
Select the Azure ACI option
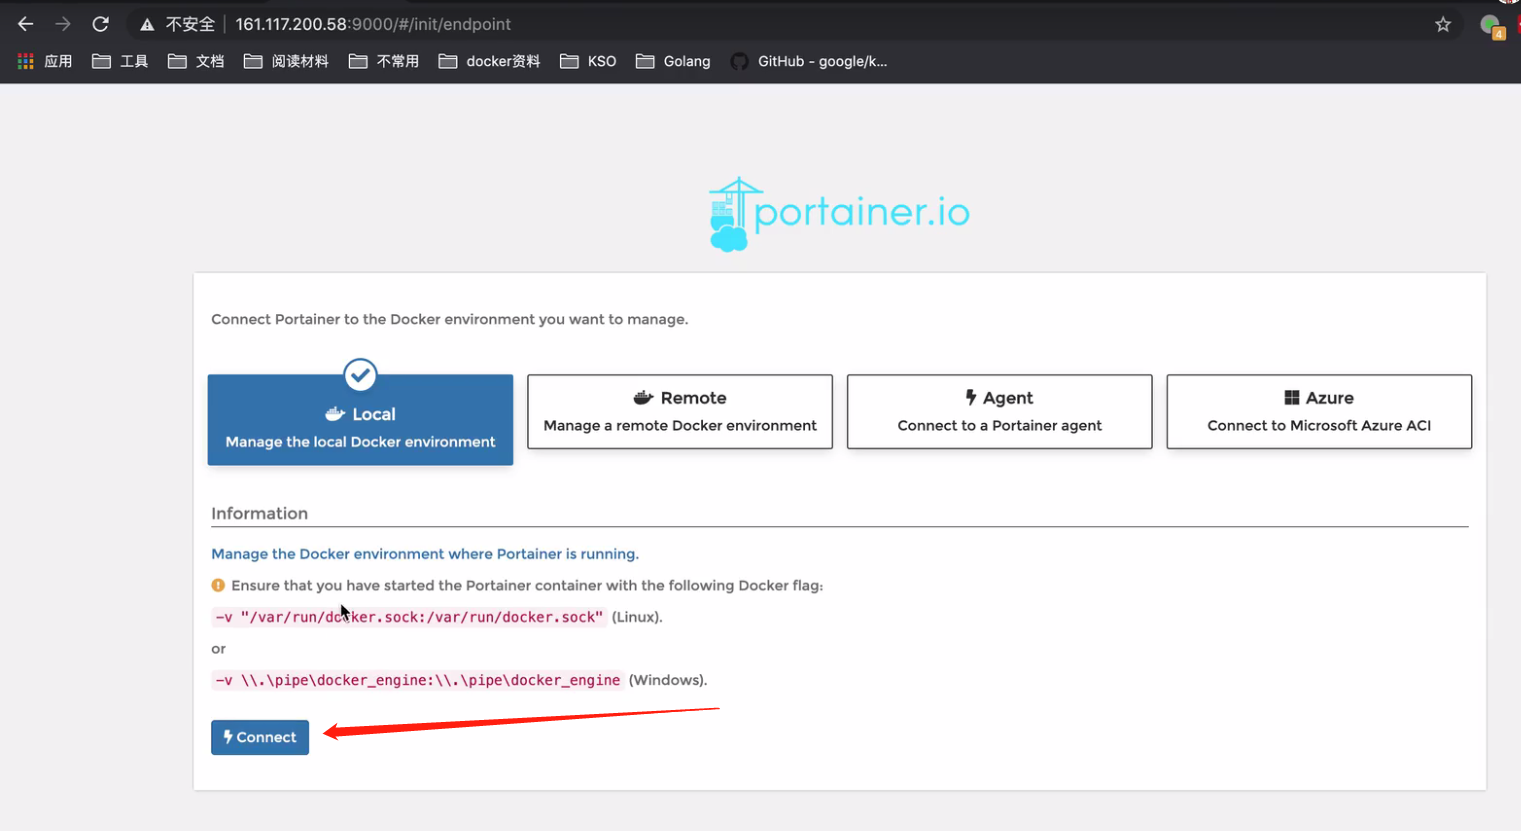tap(1319, 412)
